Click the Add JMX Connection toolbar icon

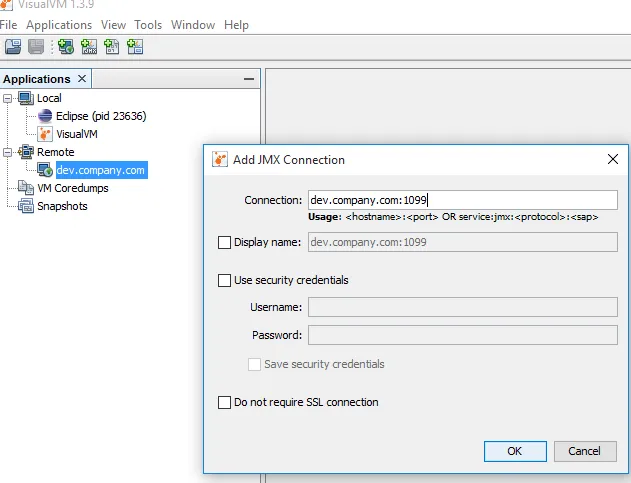coord(89,47)
